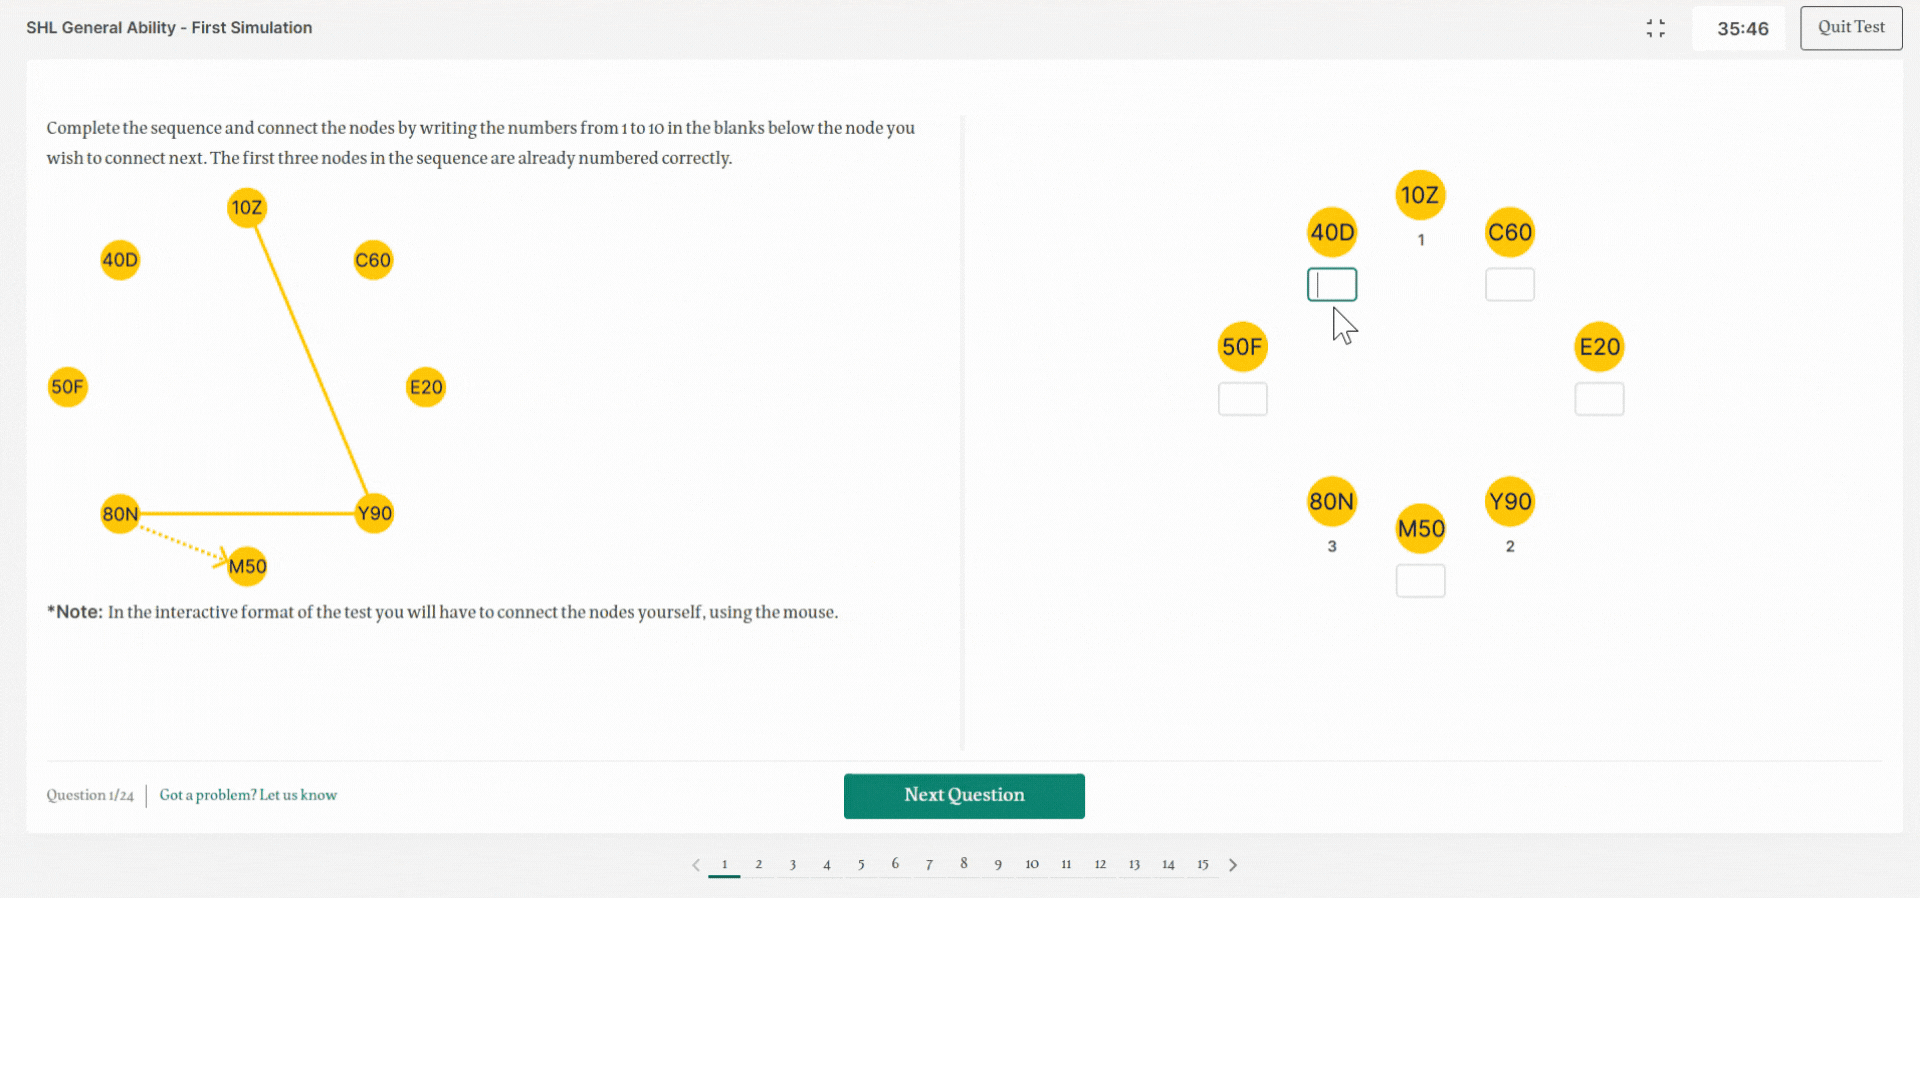Jump to question 13 in pagination
This screenshot has width=1920, height=1080.
coord(1134,865)
